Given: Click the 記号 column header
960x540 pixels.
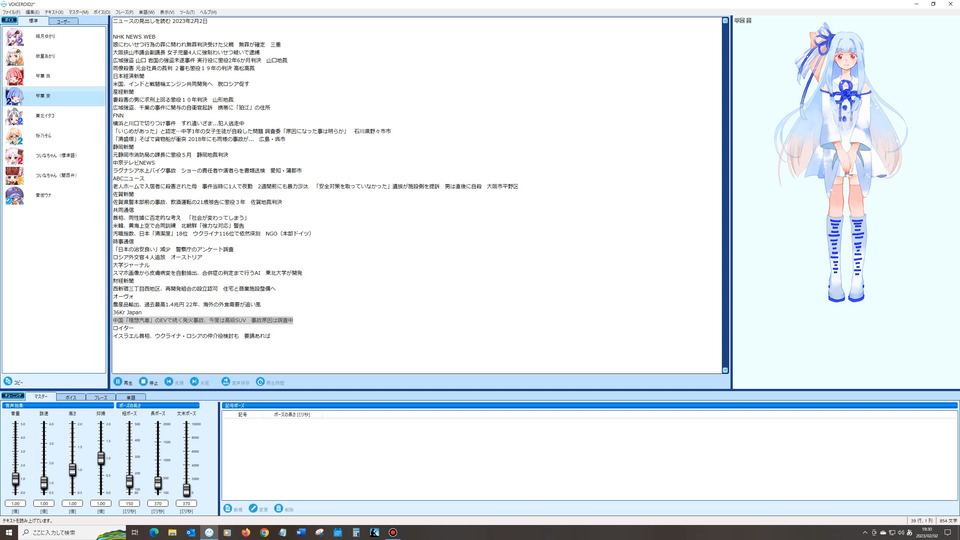Looking at the screenshot, I should click(242, 414).
